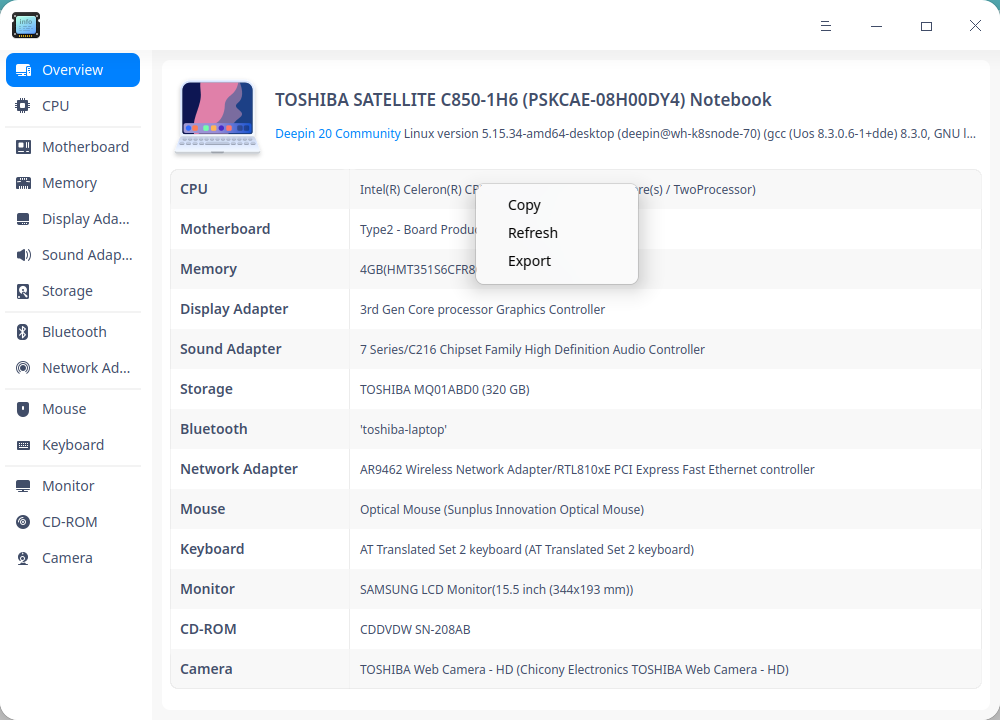Click the Motherboard icon in sidebar
This screenshot has width=1000, height=720.
click(23, 147)
